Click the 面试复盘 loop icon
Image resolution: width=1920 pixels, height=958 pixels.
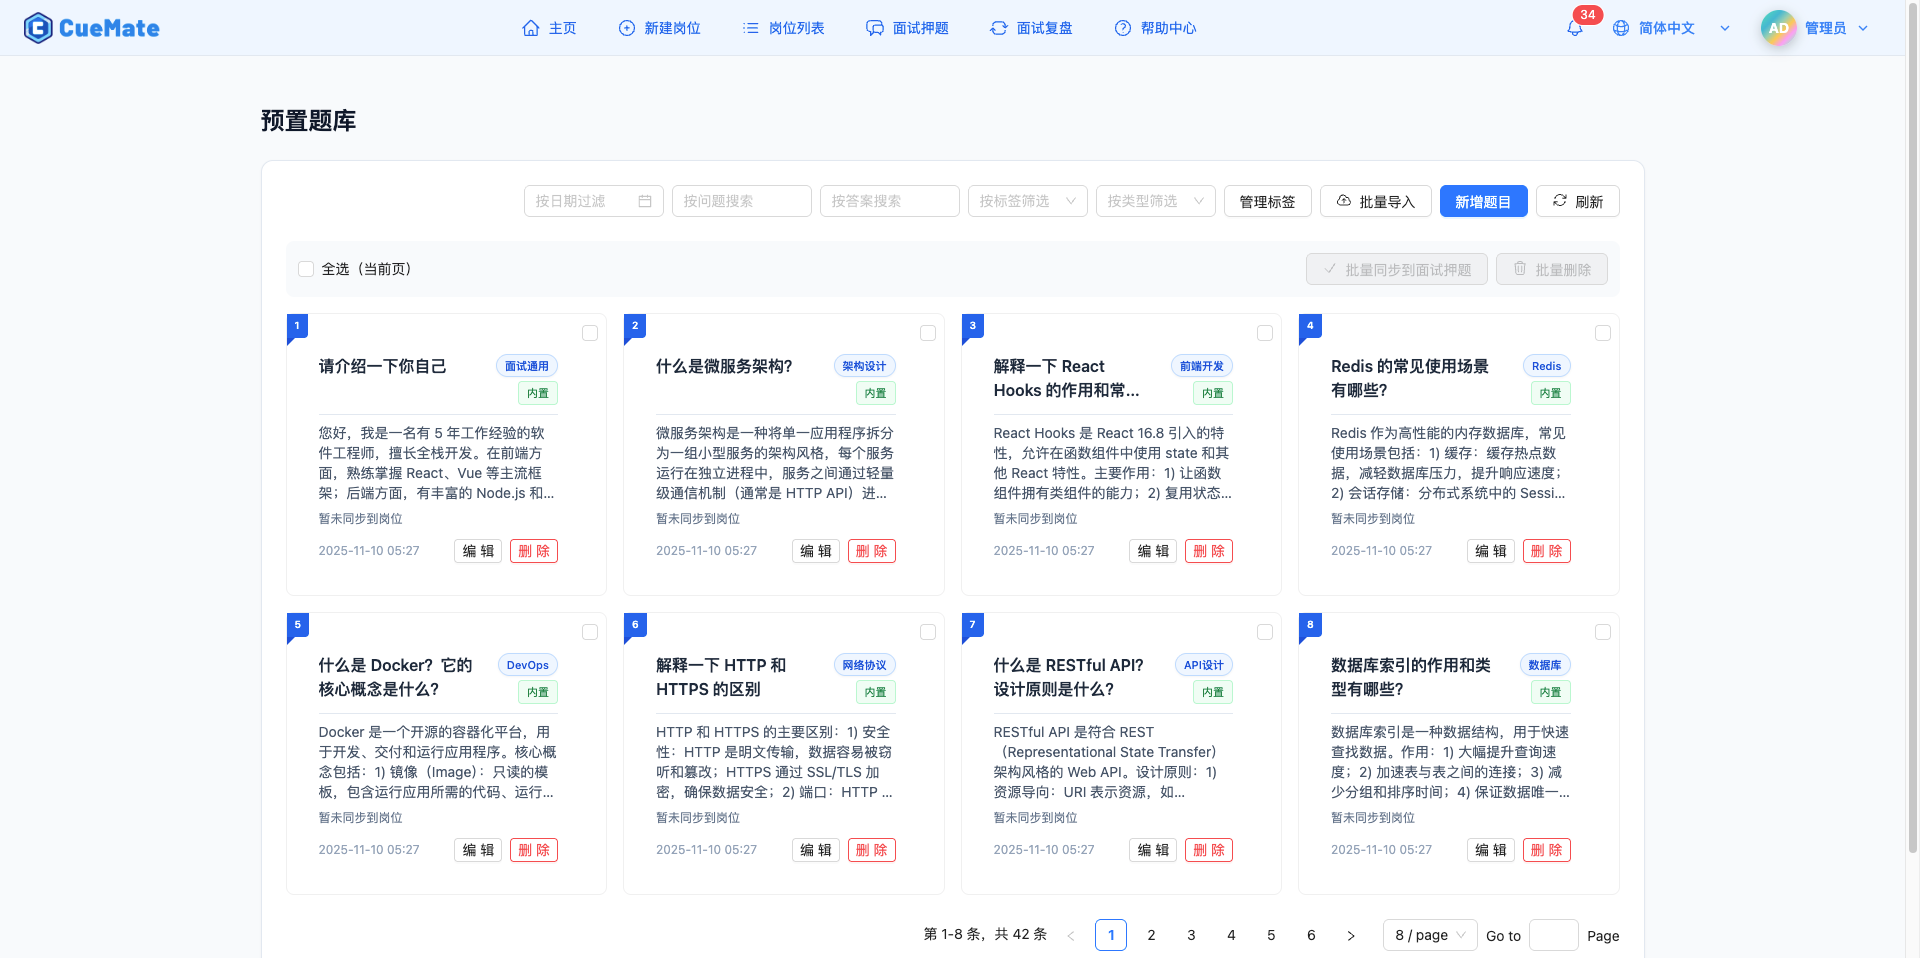pyautogui.click(x=998, y=28)
